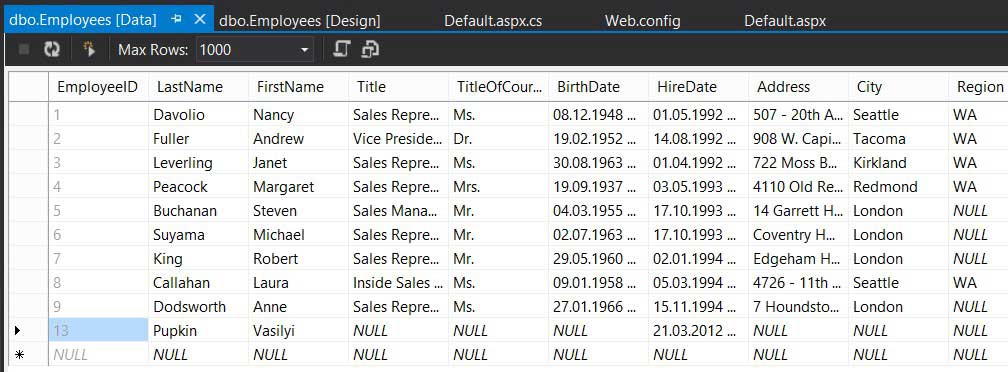The width and height of the screenshot is (1008, 372).
Task: Click the King last name cell
Action: (199, 259)
